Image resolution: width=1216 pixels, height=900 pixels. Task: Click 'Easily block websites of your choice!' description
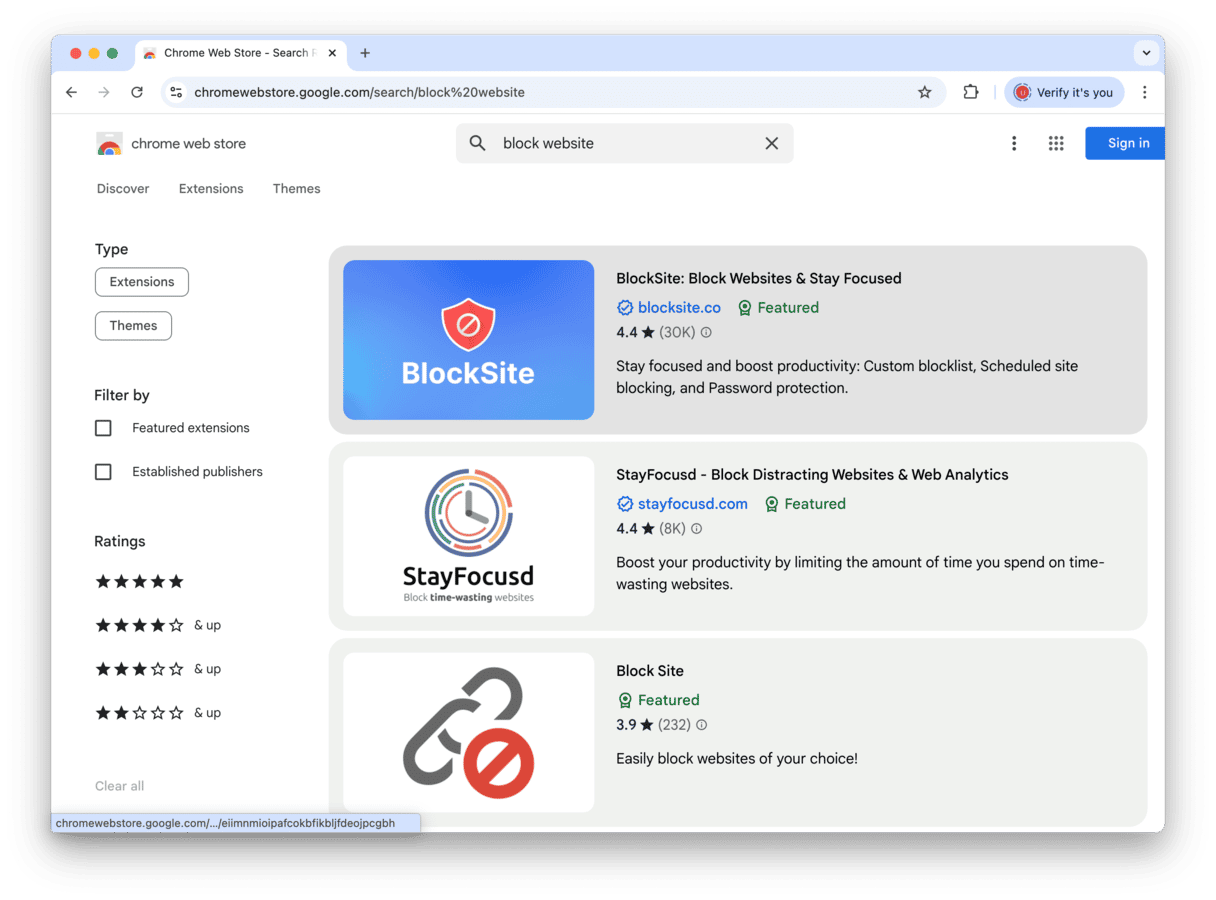(737, 758)
